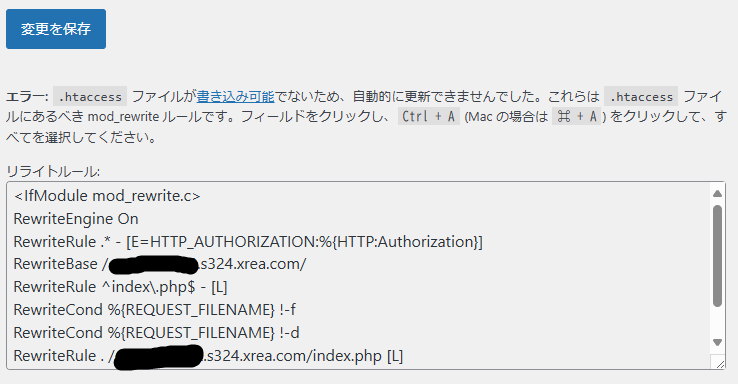Click the first .htaccess code label
This screenshot has height=384, width=738.
point(90,96)
